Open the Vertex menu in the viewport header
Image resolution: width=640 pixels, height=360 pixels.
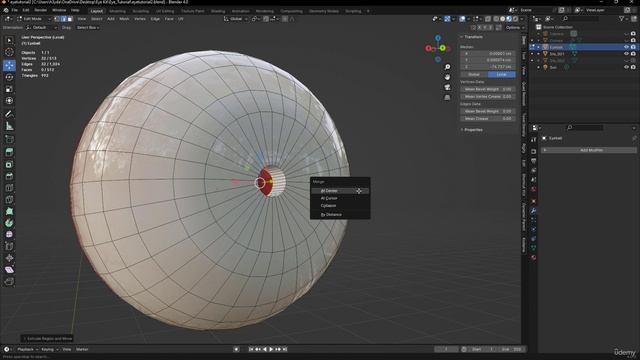click(140, 19)
